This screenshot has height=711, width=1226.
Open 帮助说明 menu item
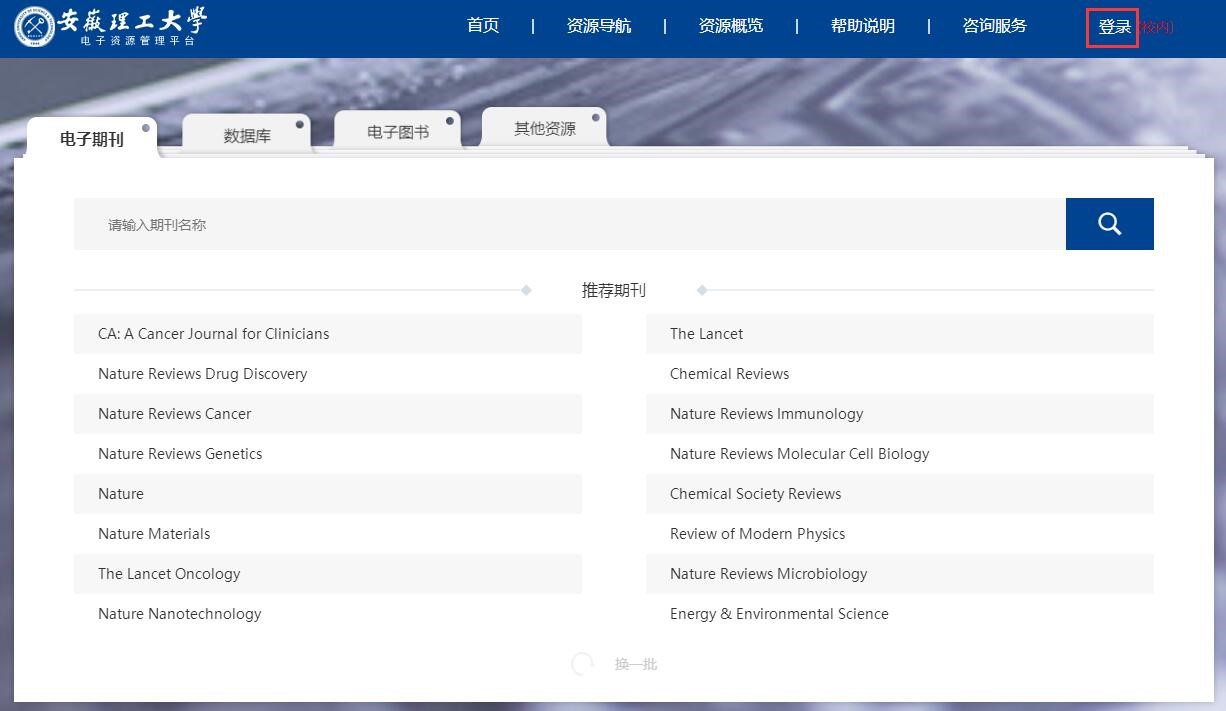coord(863,26)
